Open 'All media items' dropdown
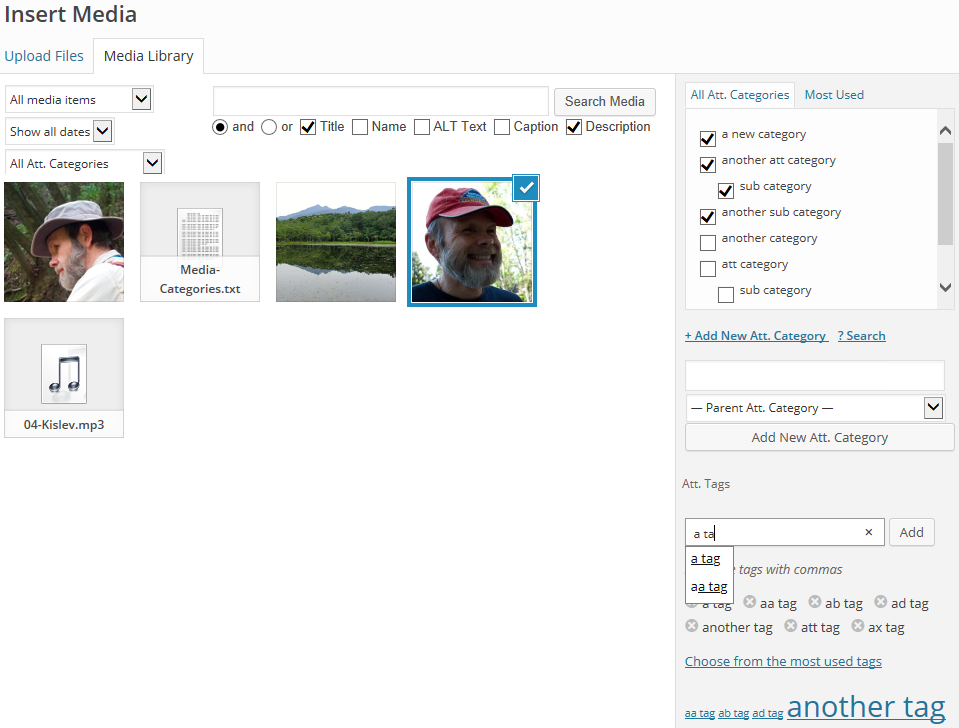This screenshot has width=959, height=728. [x=79, y=99]
